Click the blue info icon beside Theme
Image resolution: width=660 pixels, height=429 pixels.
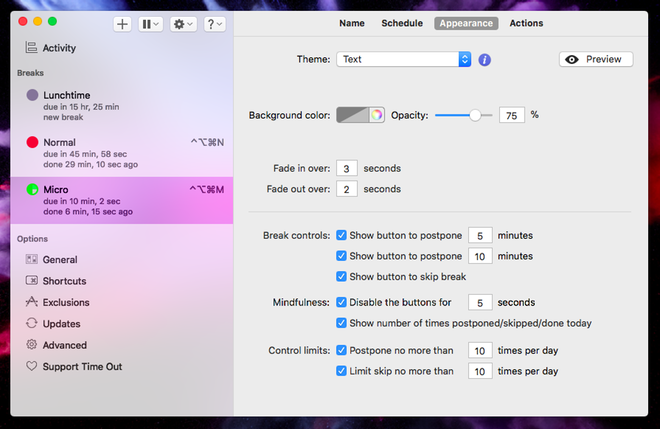click(485, 60)
